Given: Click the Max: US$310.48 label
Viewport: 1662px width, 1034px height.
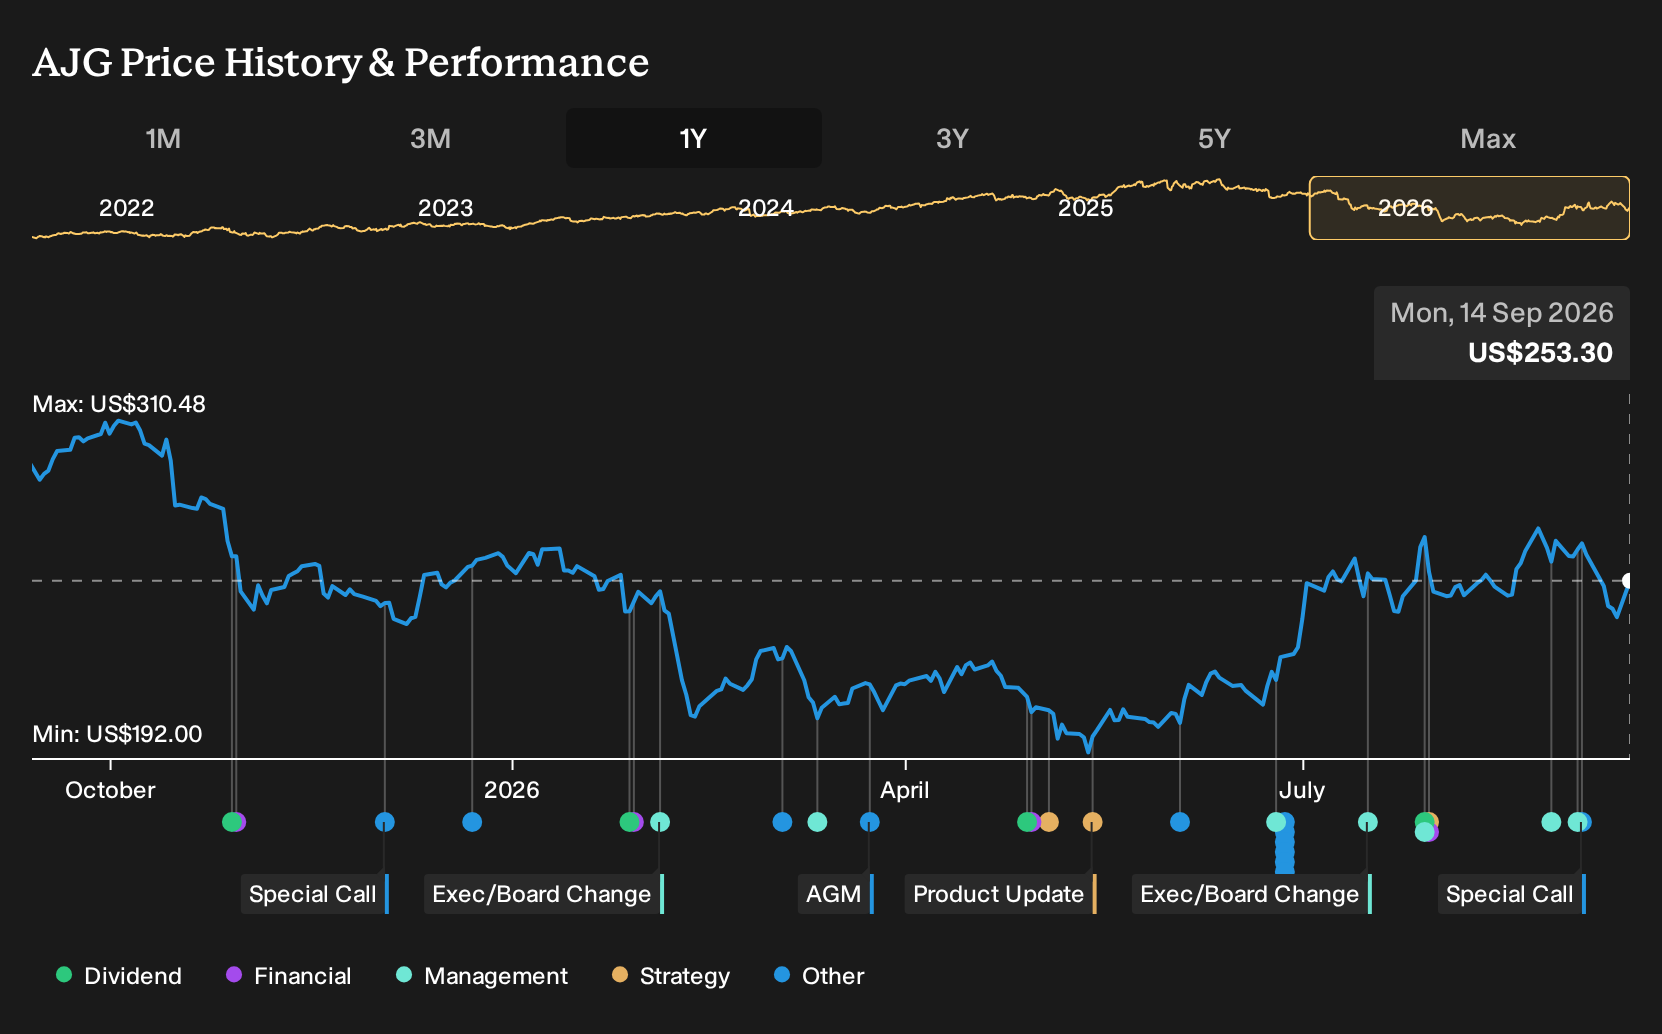Looking at the screenshot, I should pyautogui.click(x=119, y=404).
